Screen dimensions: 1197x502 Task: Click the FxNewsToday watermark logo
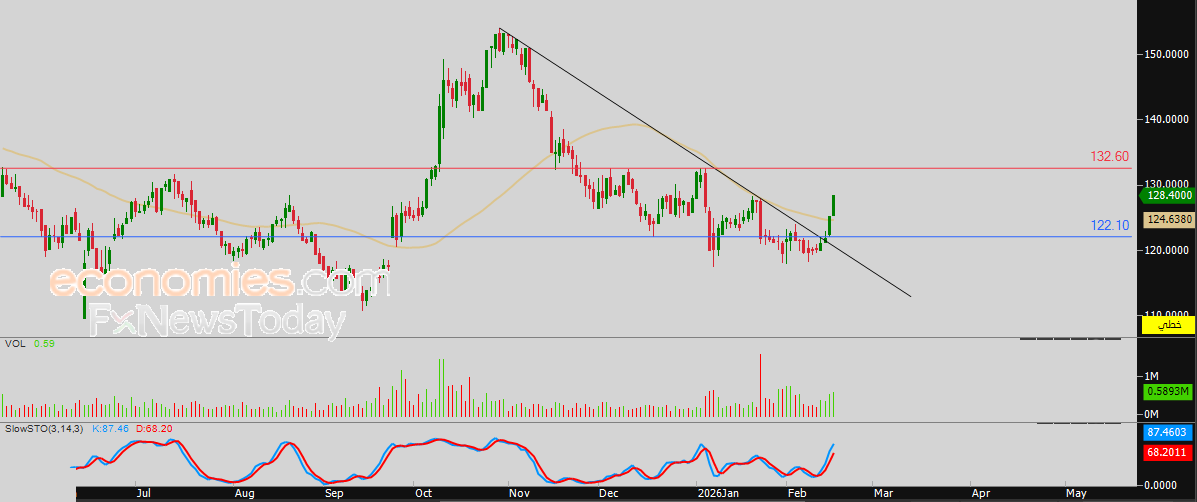[211, 321]
